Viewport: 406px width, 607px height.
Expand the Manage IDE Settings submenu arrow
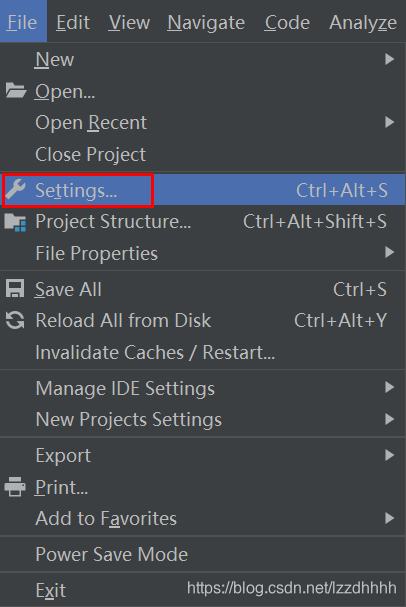point(389,387)
